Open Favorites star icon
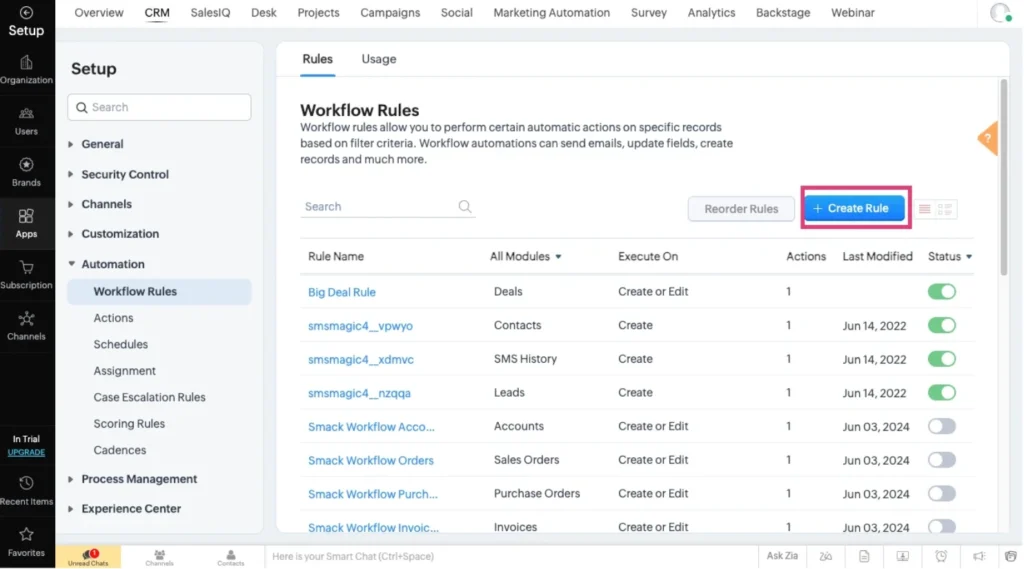Image resolution: width=1024 pixels, height=569 pixels. coord(26,534)
